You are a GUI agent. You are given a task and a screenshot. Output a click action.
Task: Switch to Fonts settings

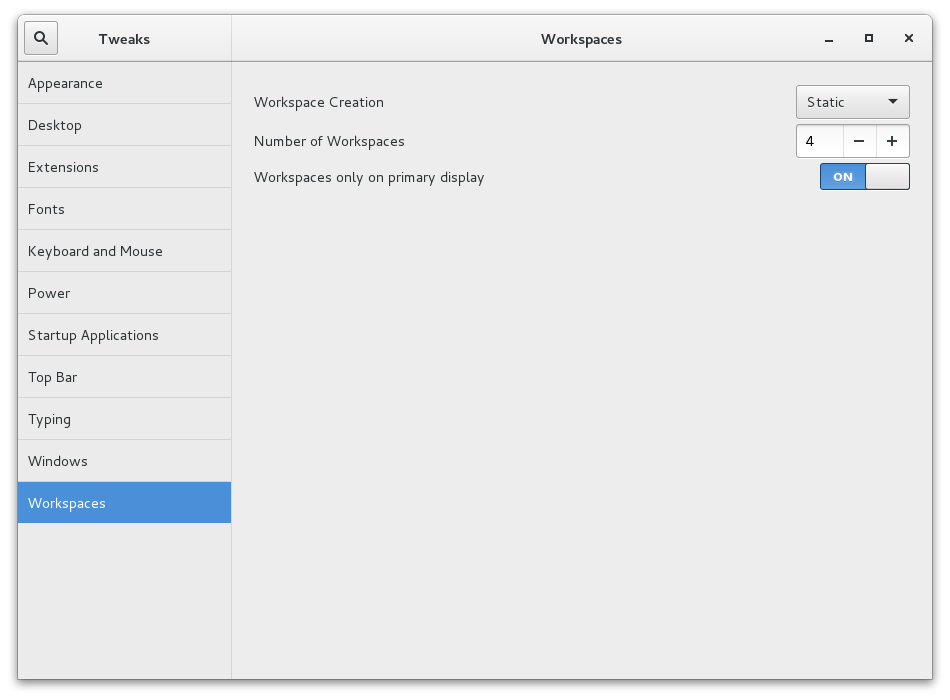124,209
